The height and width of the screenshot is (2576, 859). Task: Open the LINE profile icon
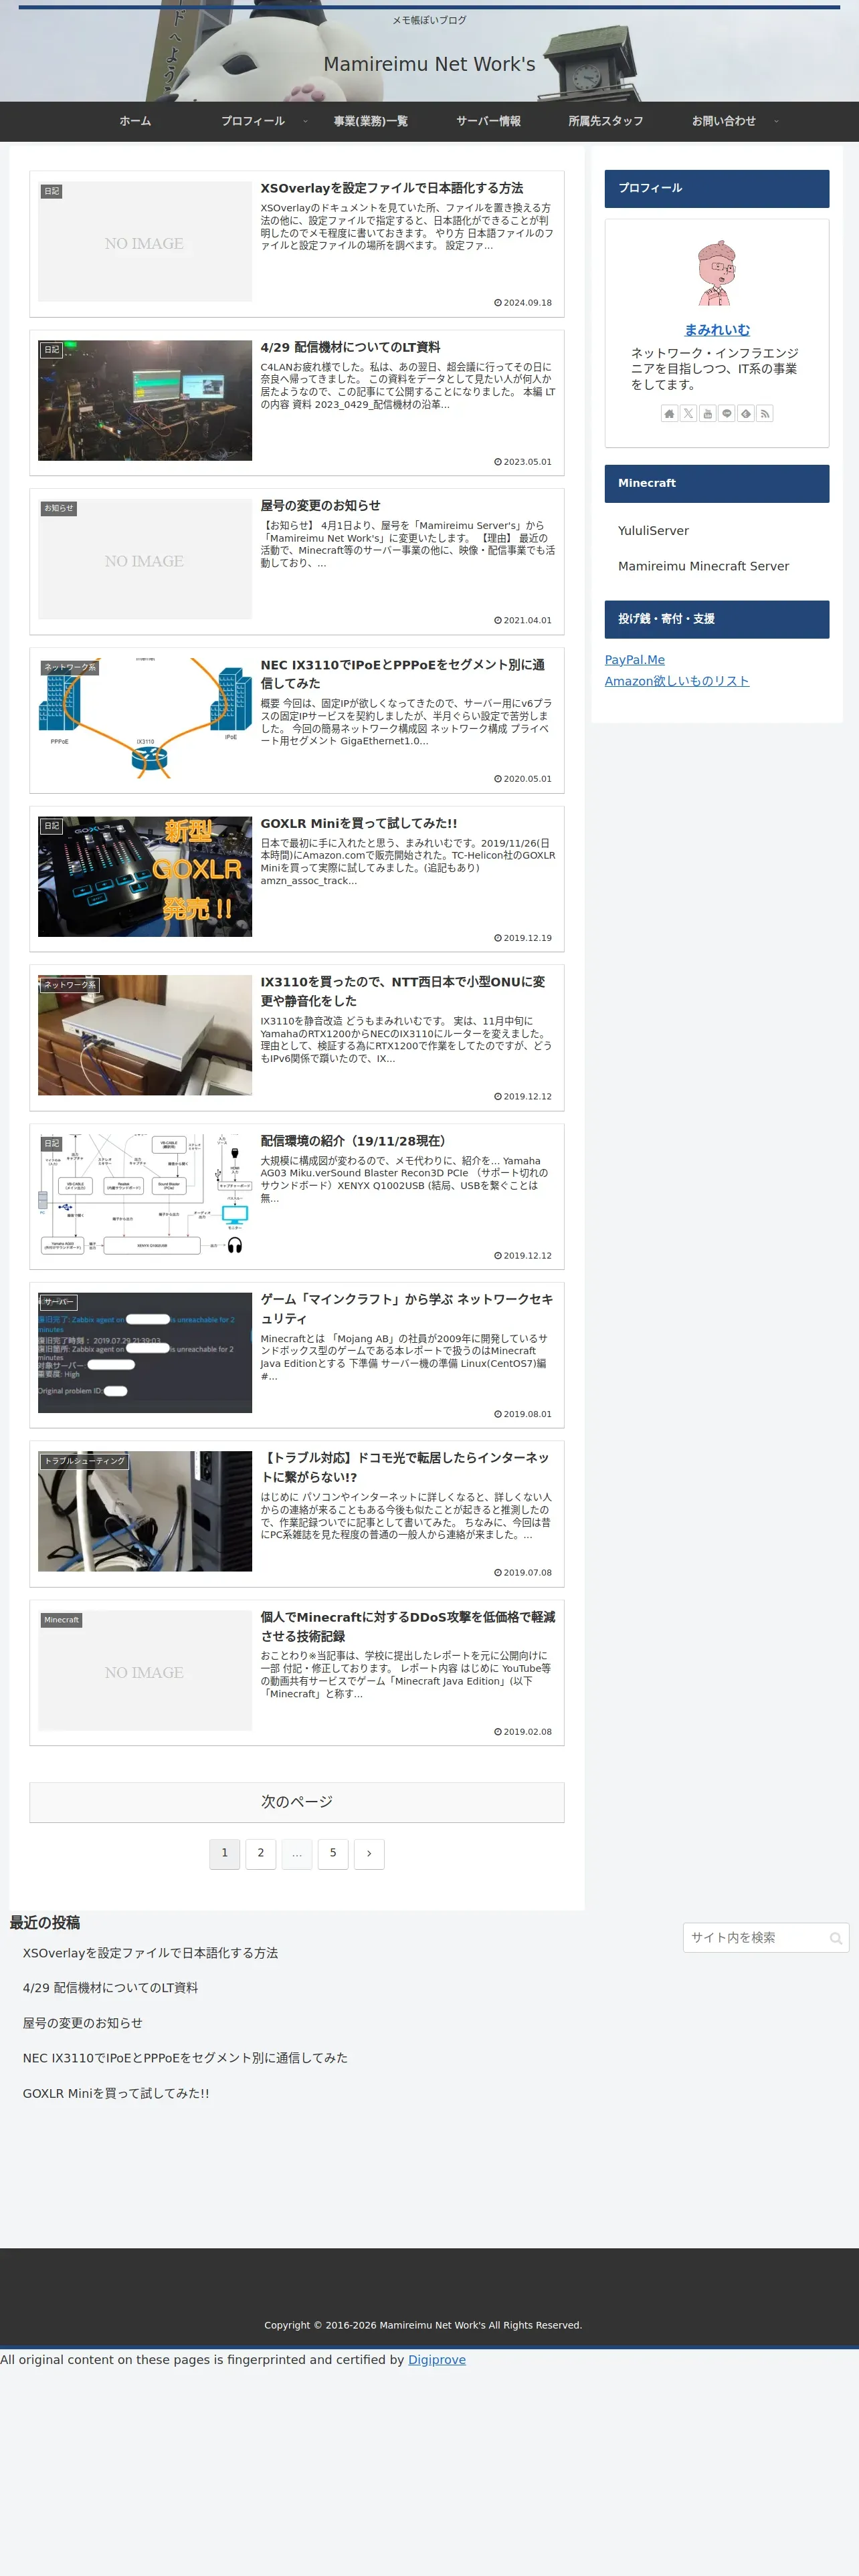727,413
